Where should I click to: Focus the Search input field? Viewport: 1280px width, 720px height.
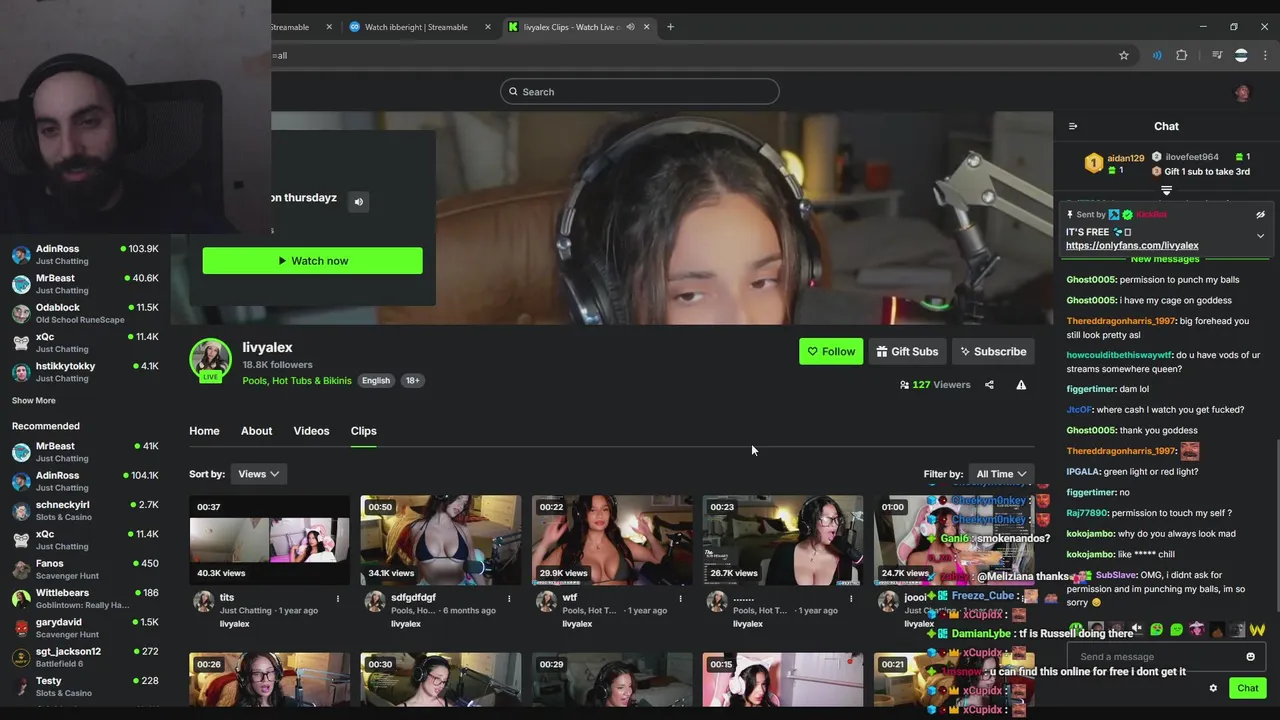(x=640, y=92)
